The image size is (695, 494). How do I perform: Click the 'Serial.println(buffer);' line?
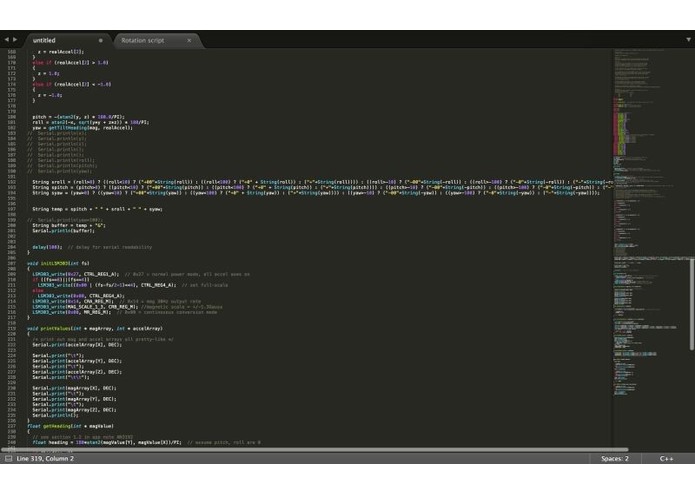[63, 231]
